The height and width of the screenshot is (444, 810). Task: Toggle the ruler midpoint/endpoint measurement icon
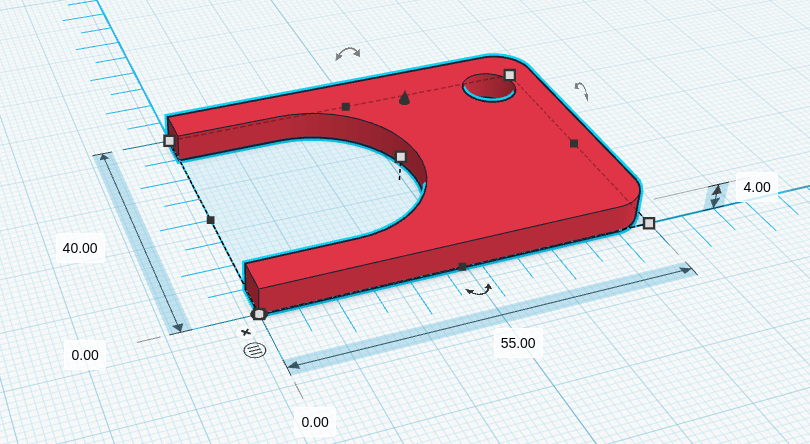pos(255,350)
